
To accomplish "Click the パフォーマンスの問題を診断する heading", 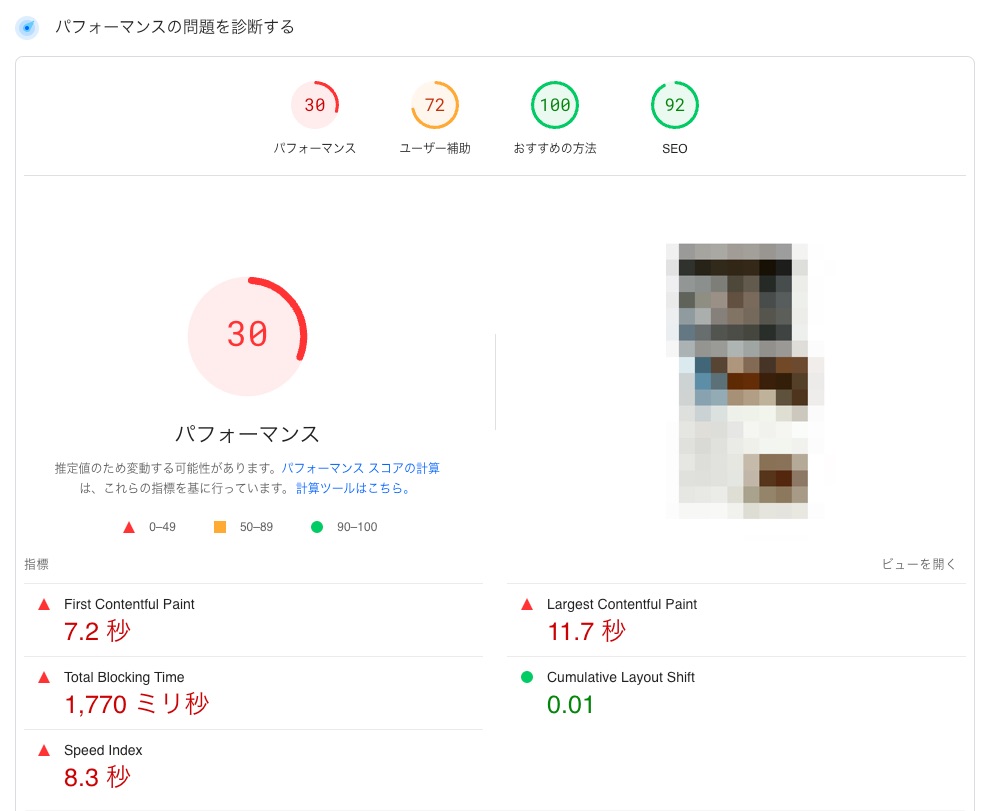I will [175, 27].
